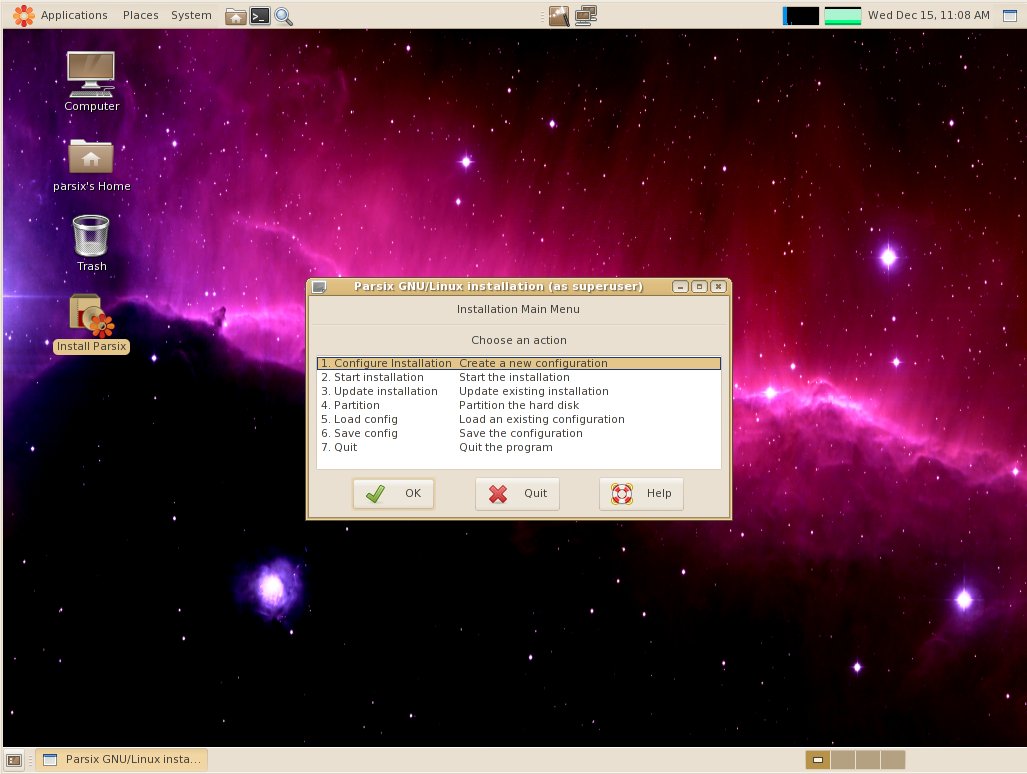Open search tool magnifier in panel
Screen dimensions: 1027x774
(284, 16)
